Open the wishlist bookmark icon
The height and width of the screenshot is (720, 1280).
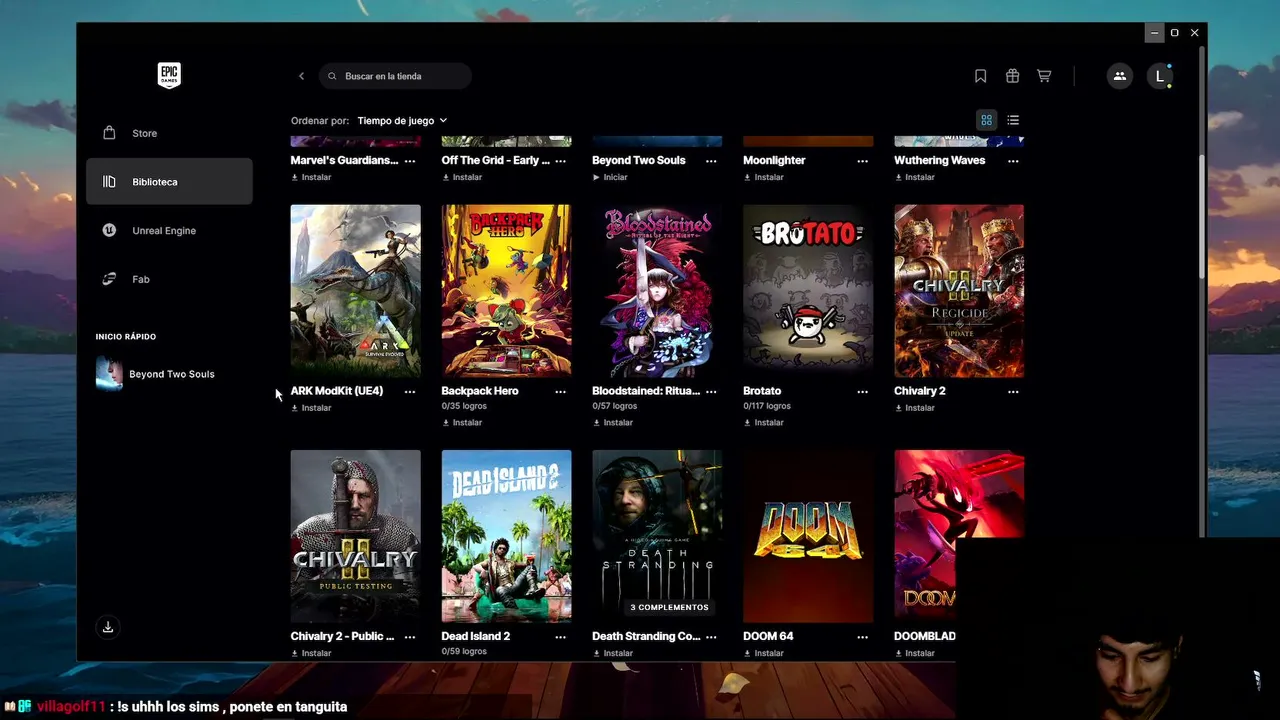980,76
